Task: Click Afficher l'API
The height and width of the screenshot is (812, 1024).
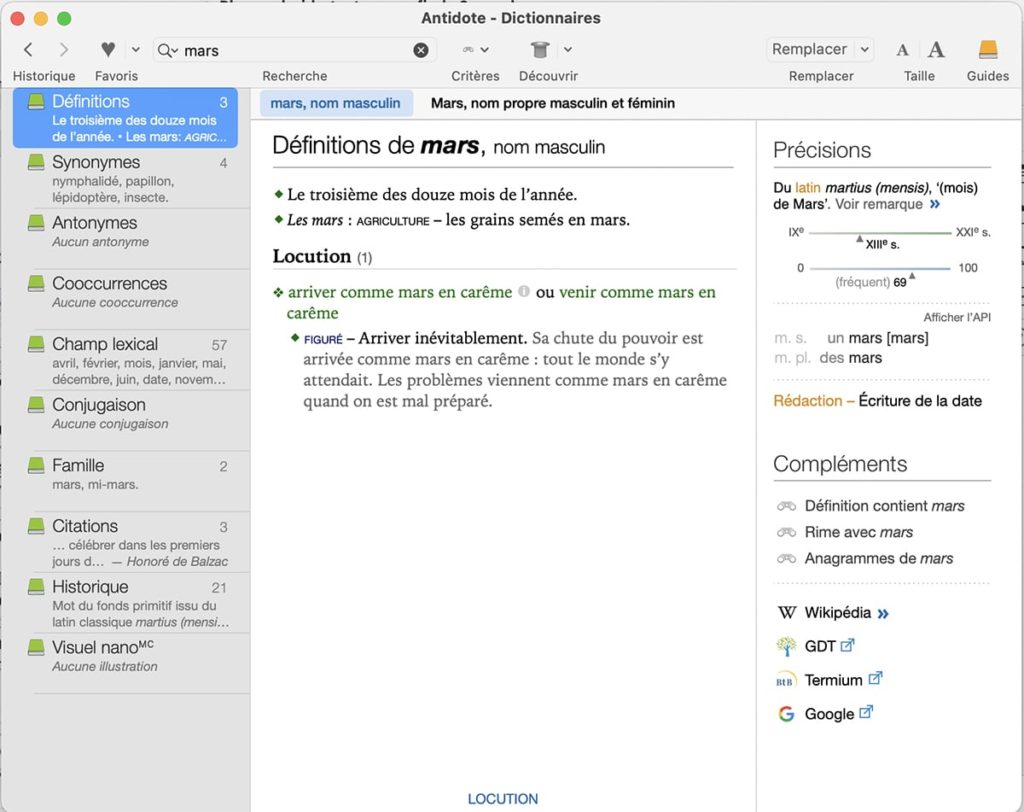Action: point(957,317)
